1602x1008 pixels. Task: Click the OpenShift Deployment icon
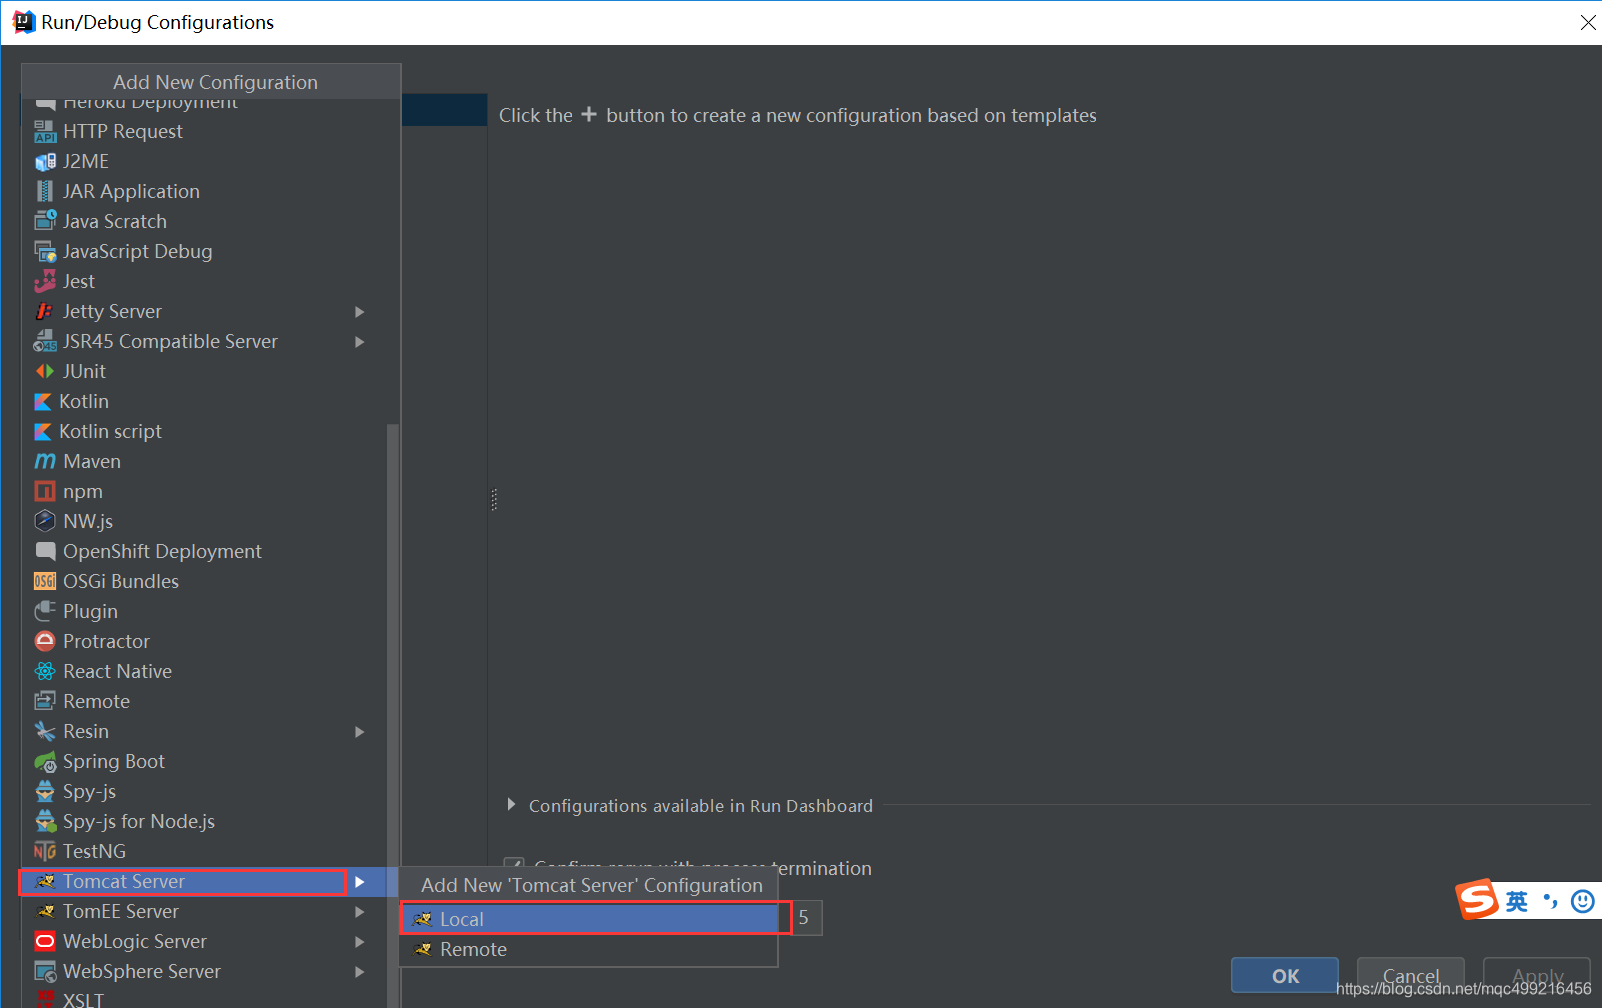pyautogui.click(x=45, y=551)
